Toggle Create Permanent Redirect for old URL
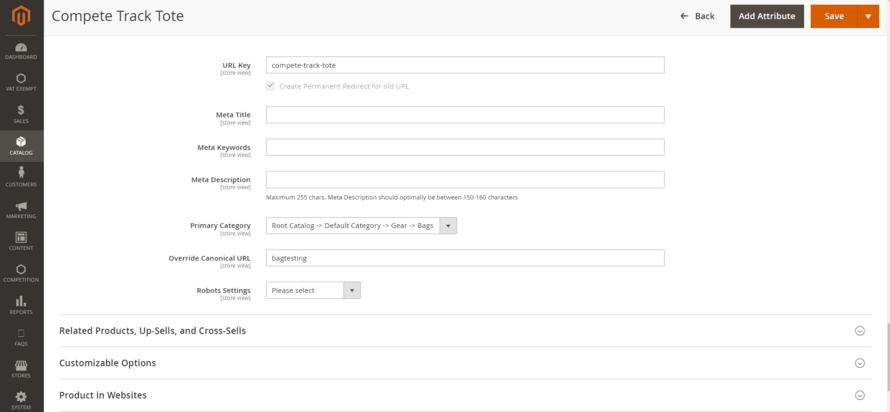 [270, 86]
